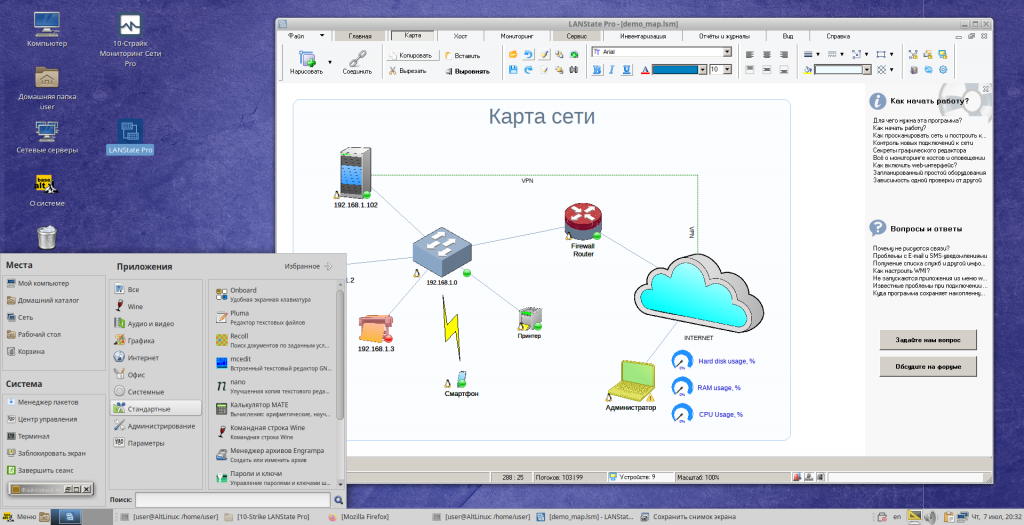Set vertical alignment to bottom
Image resolution: width=1024 pixels, height=525 pixels.
click(784, 70)
